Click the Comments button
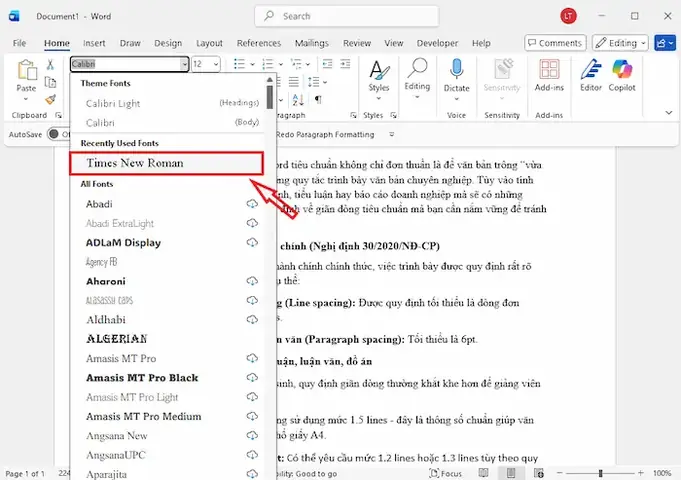The image size is (681, 480). [555, 43]
